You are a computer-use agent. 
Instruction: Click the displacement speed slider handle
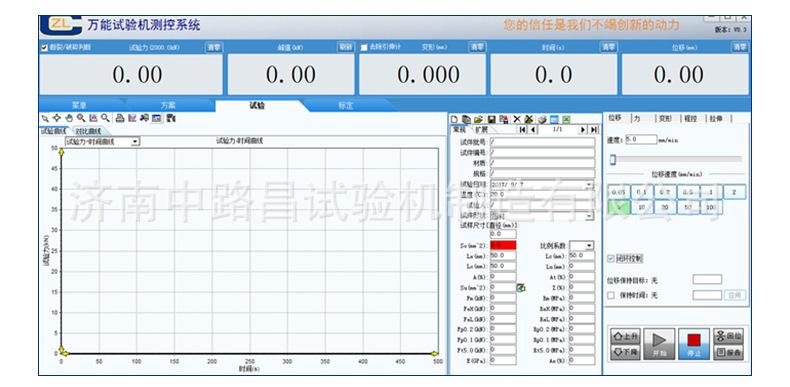coord(613,160)
